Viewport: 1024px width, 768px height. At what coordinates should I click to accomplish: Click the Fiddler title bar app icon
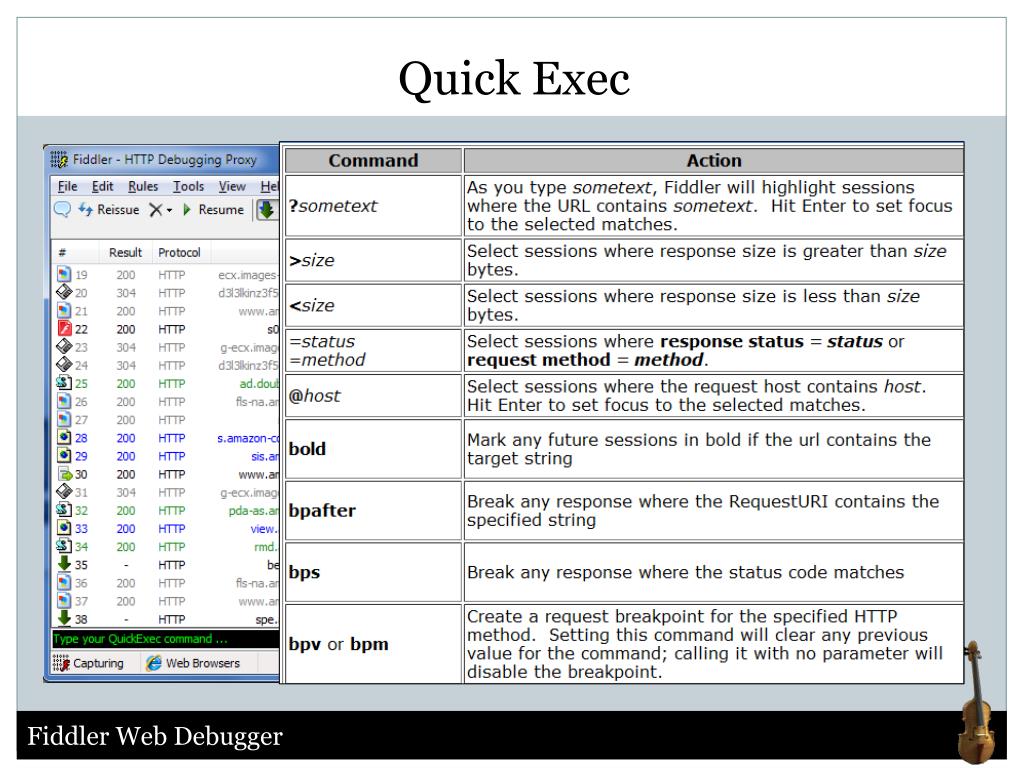(59, 159)
